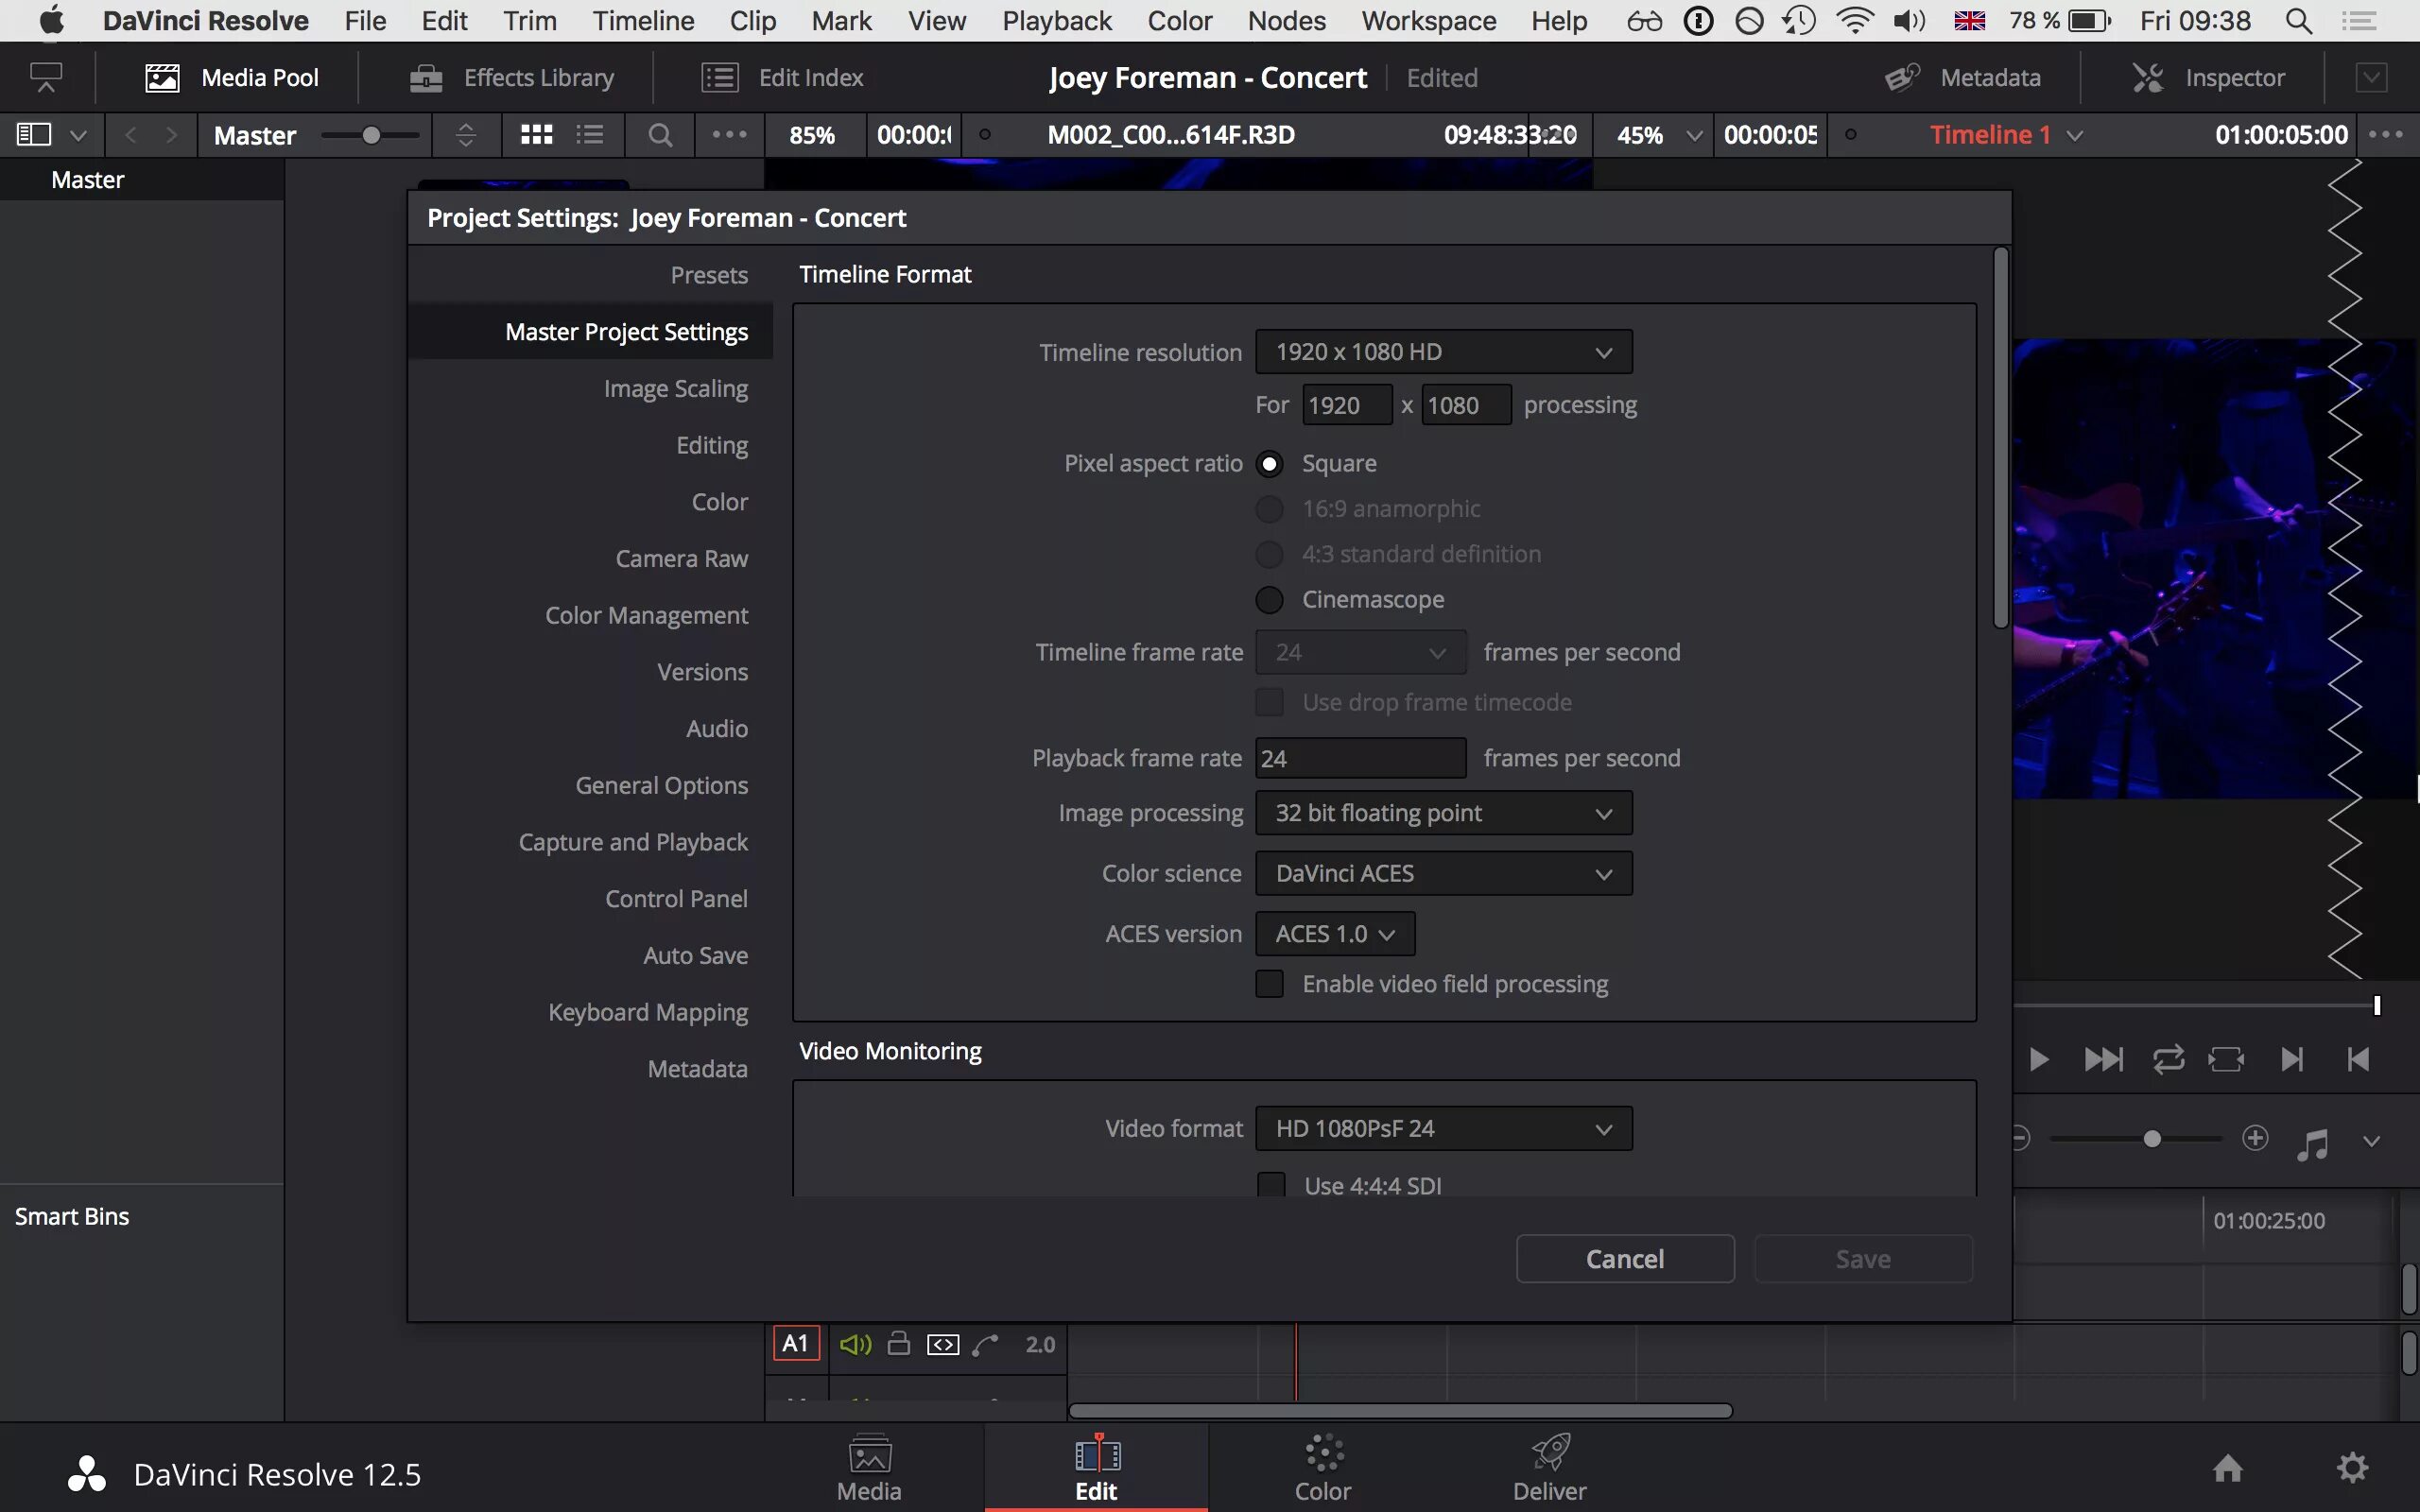Select Square pixel aspect ratio
Viewport: 2420px width, 1512px height.
[x=1269, y=464]
